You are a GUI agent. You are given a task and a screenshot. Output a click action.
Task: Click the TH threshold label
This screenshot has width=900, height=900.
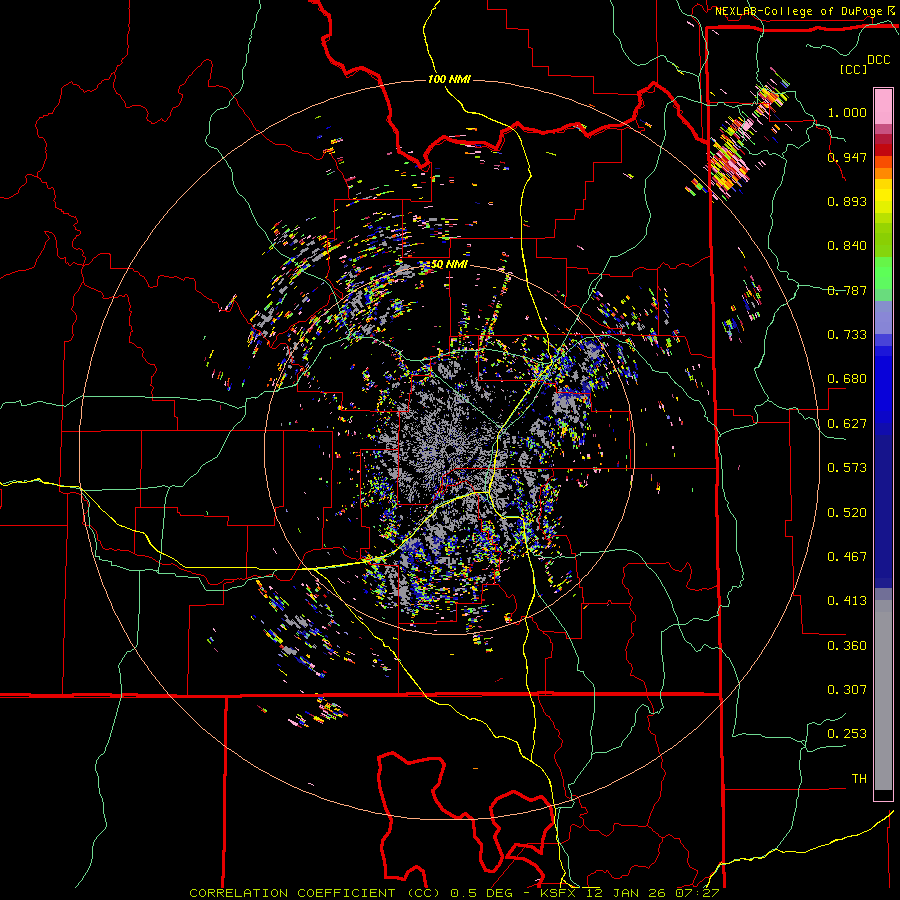pos(859,779)
